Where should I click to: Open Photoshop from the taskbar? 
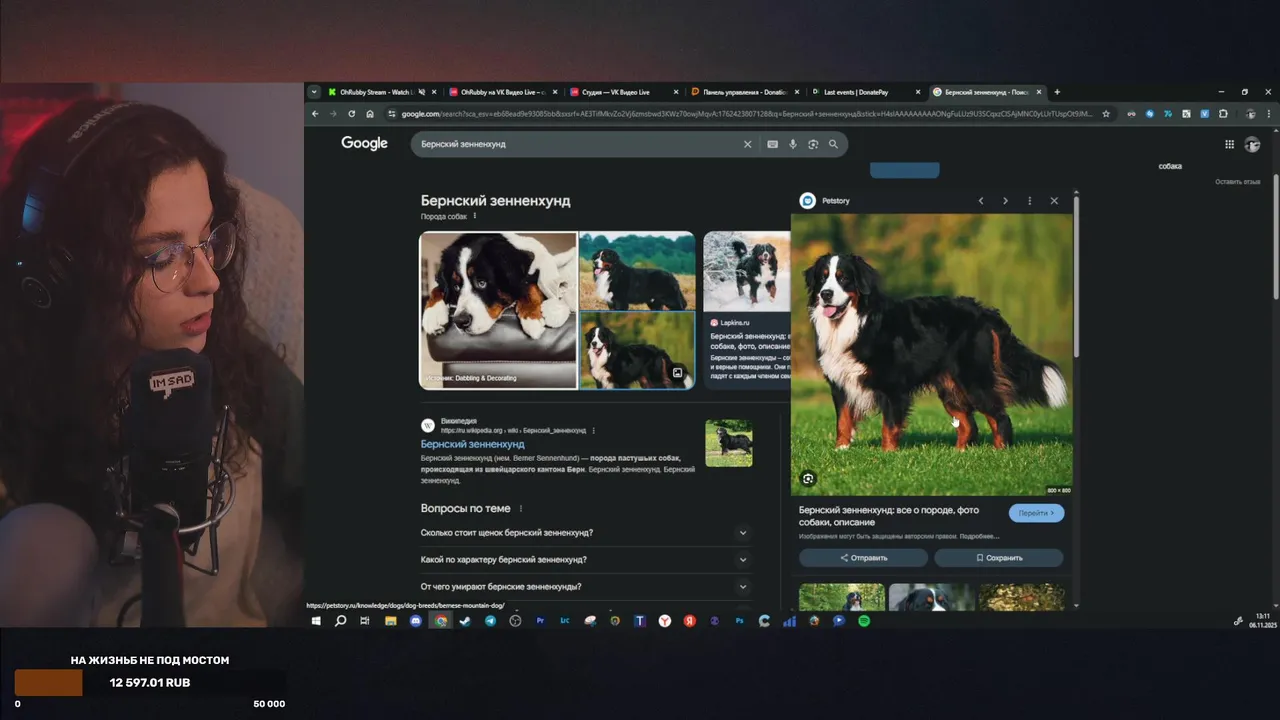coord(739,621)
